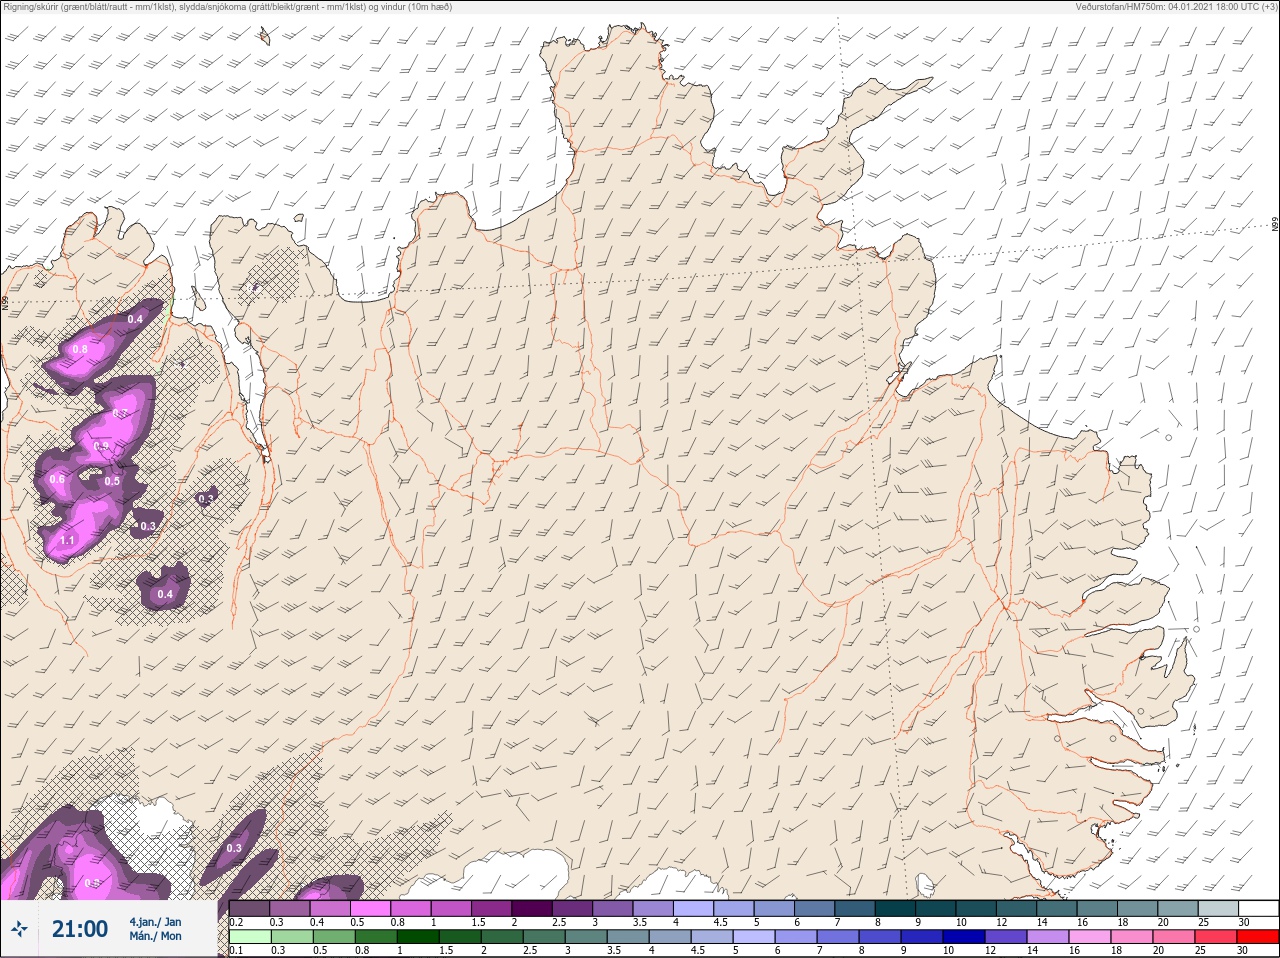Click the 1.1 precipitation value on the map
This screenshot has width=1280, height=958.
(67, 540)
